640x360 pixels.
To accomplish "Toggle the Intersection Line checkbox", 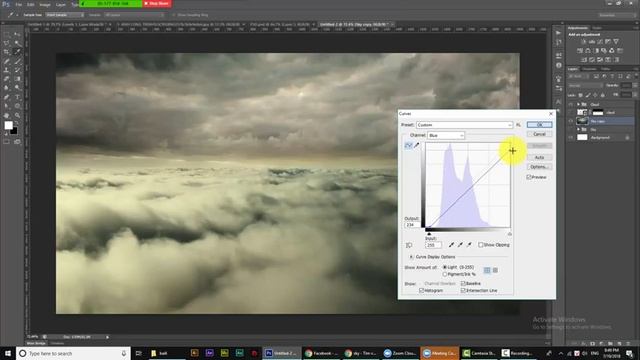I will [x=463, y=290].
